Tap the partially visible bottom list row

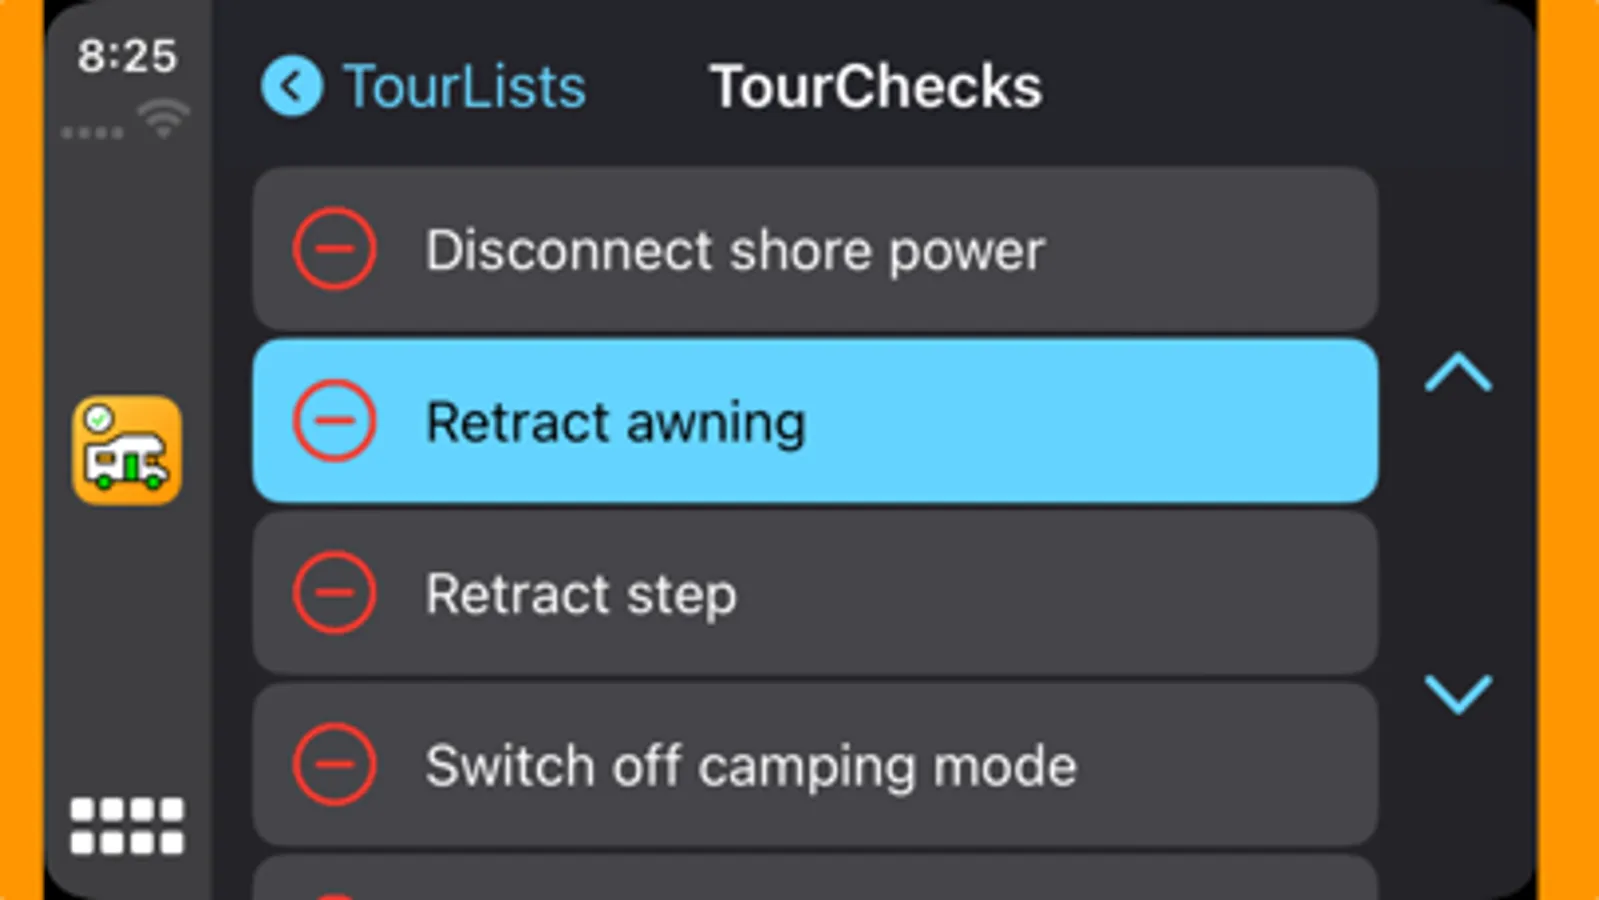pos(815,880)
